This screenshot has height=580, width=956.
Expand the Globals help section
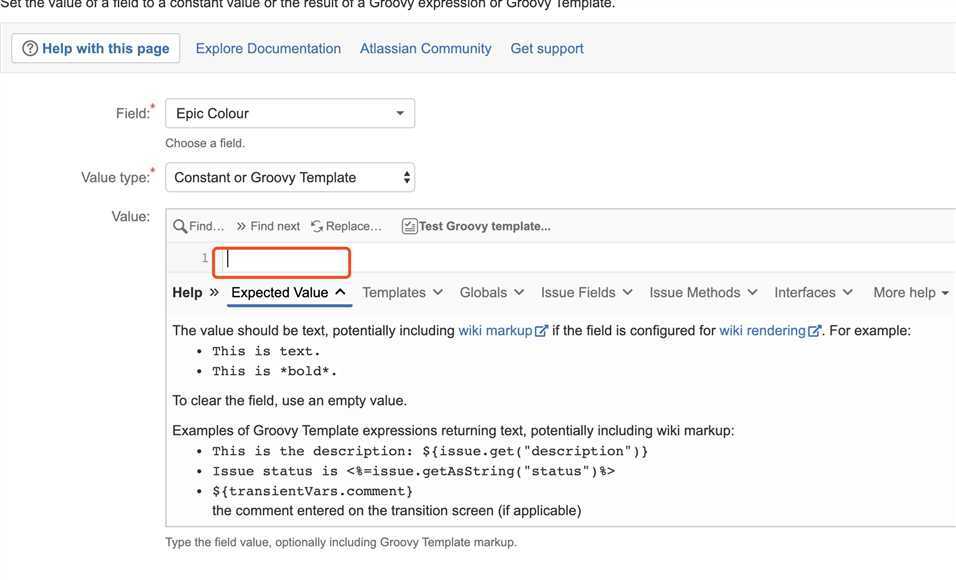(491, 293)
